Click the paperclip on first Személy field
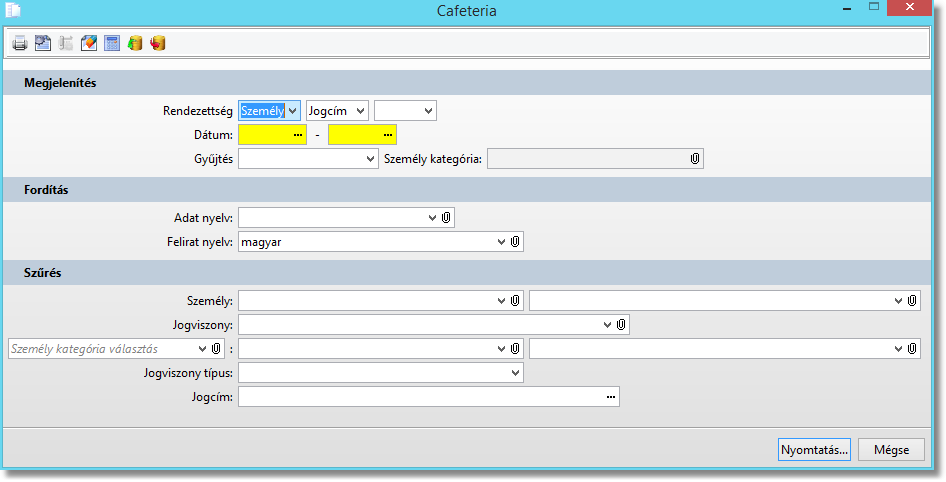 click(x=515, y=300)
